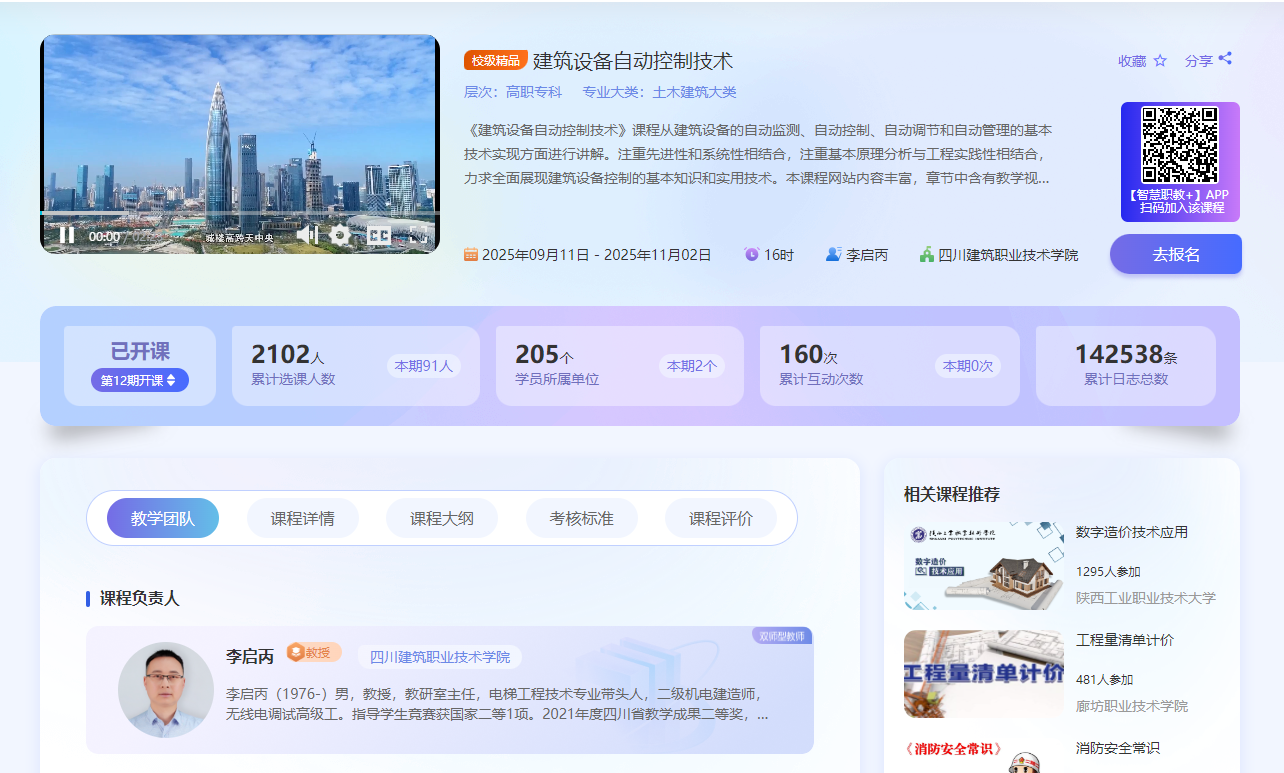Switch to the 课程详情 tab
Viewport: 1284px width, 773px height.
[303, 518]
